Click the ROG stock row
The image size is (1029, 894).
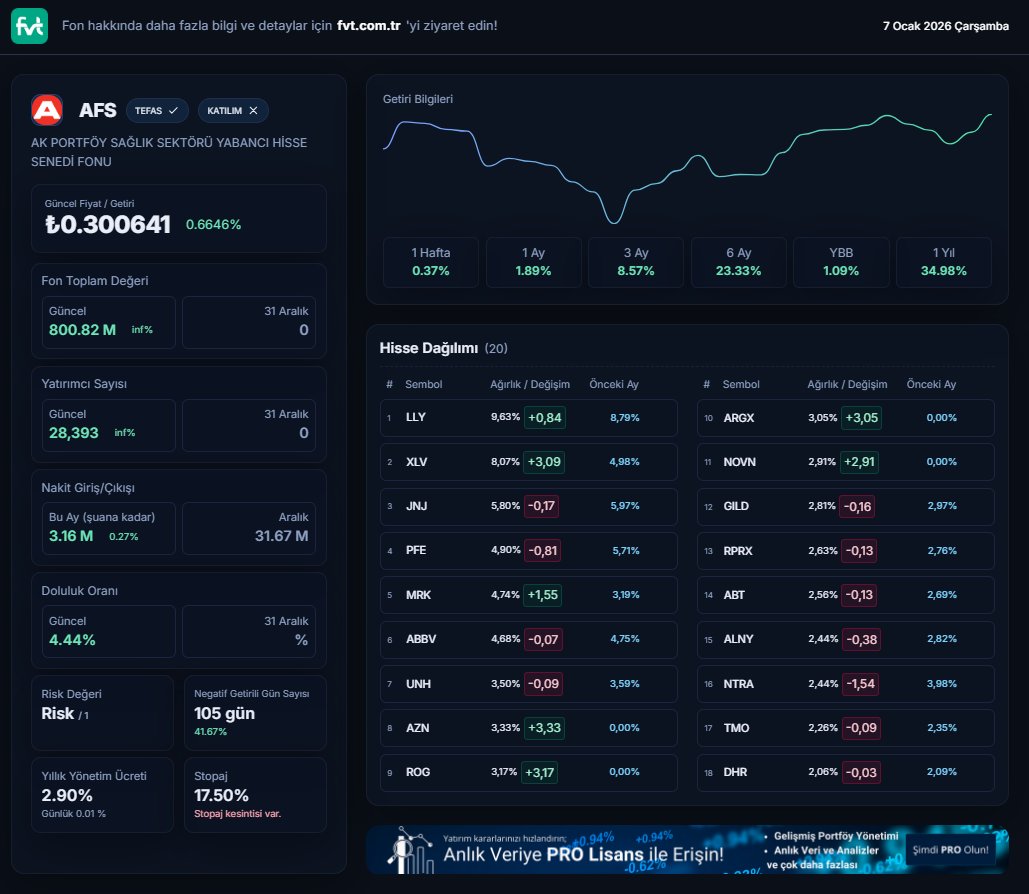pos(528,772)
